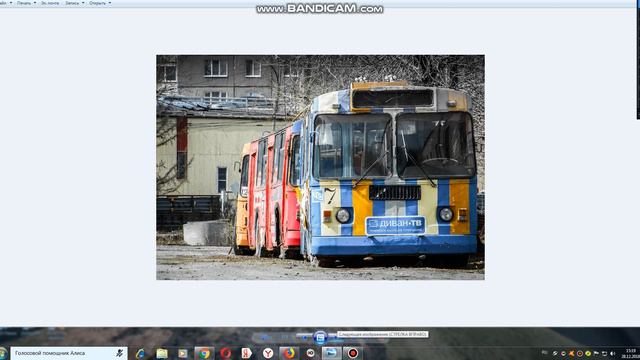Click the slideshow play button in viewer controls
Image resolution: width=640 pixels, height=360 pixels.
point(320,338)
